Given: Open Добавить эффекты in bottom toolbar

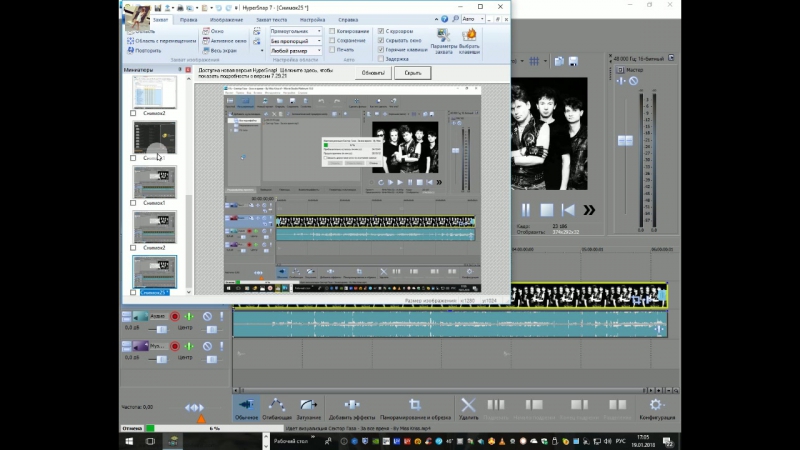Looking at the screenshot, I should [351, 405].
